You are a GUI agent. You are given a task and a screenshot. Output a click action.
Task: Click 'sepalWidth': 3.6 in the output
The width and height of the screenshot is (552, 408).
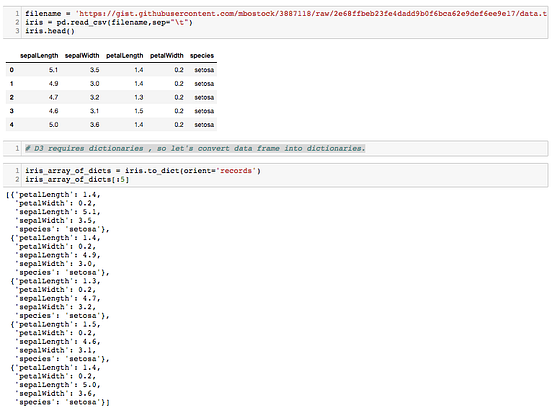click(x=56, y=394)
